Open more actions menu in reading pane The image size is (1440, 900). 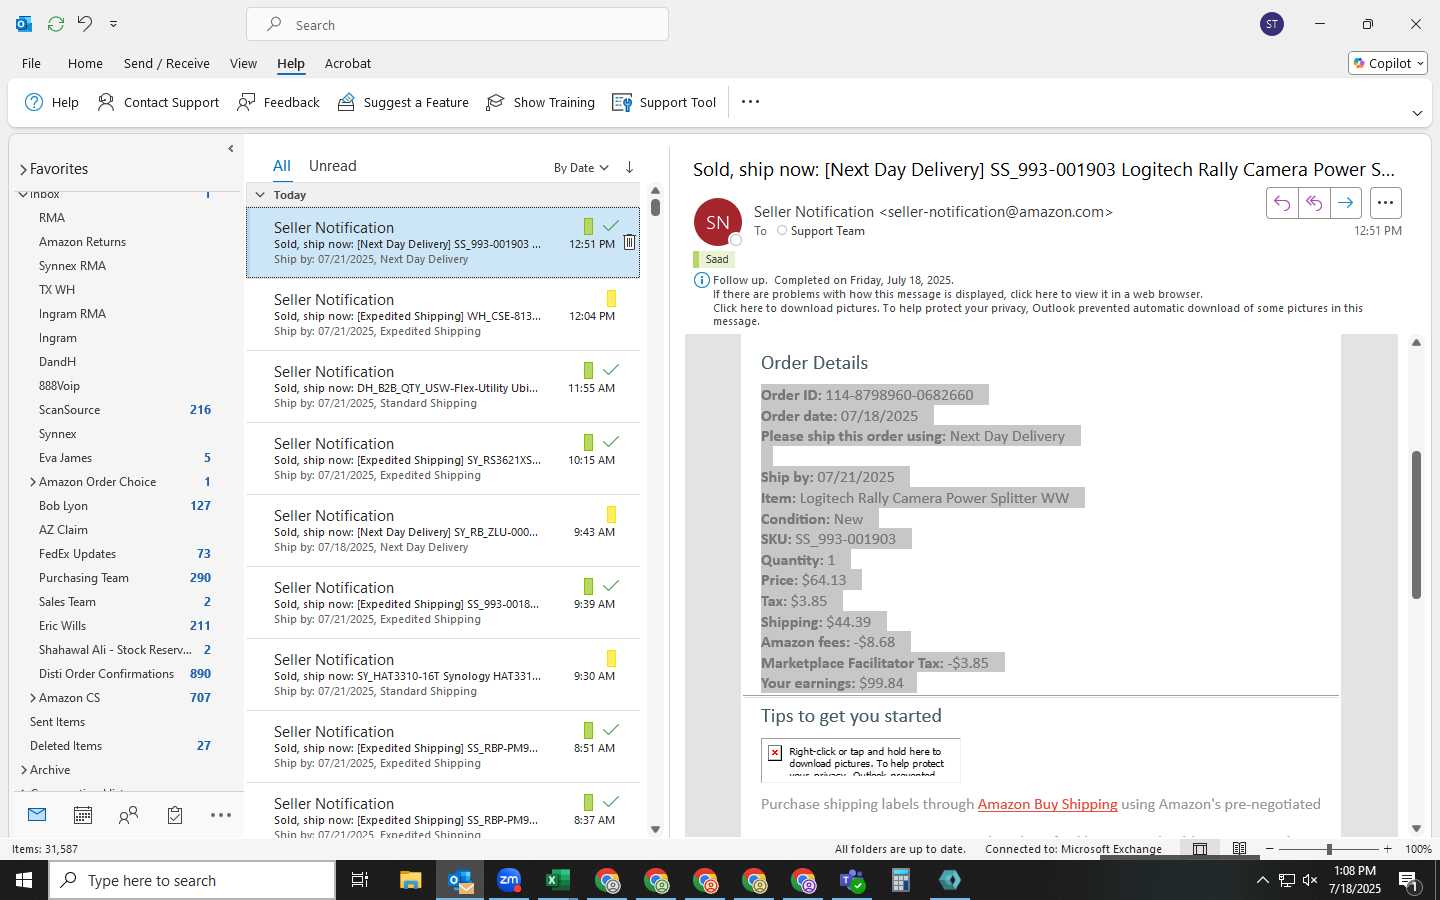pos(1385,203)
